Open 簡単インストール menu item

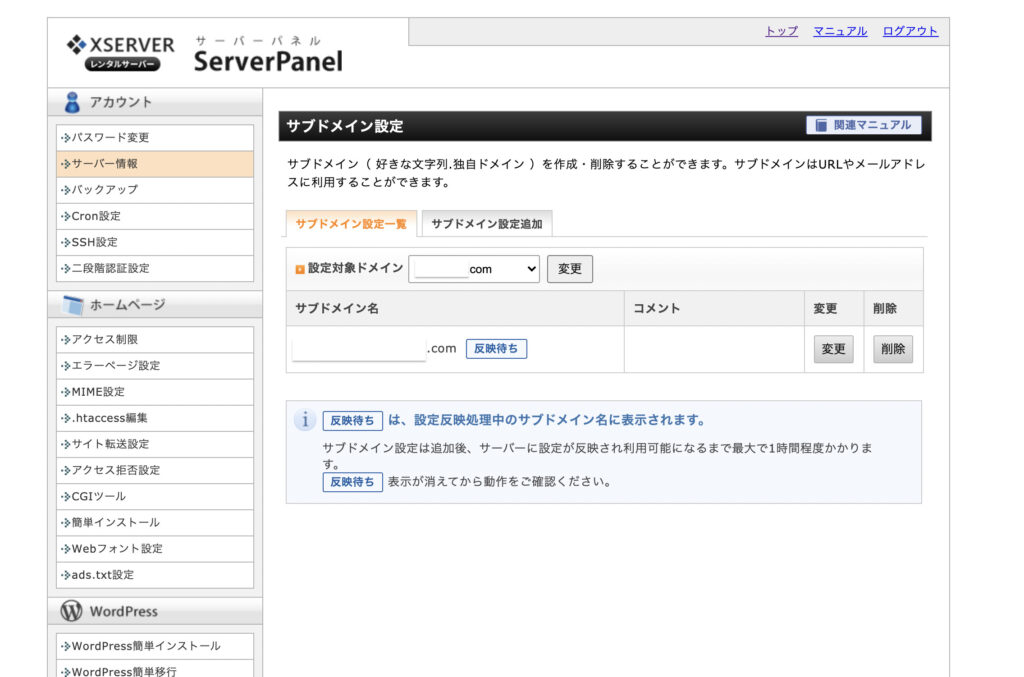coord(155,522)
